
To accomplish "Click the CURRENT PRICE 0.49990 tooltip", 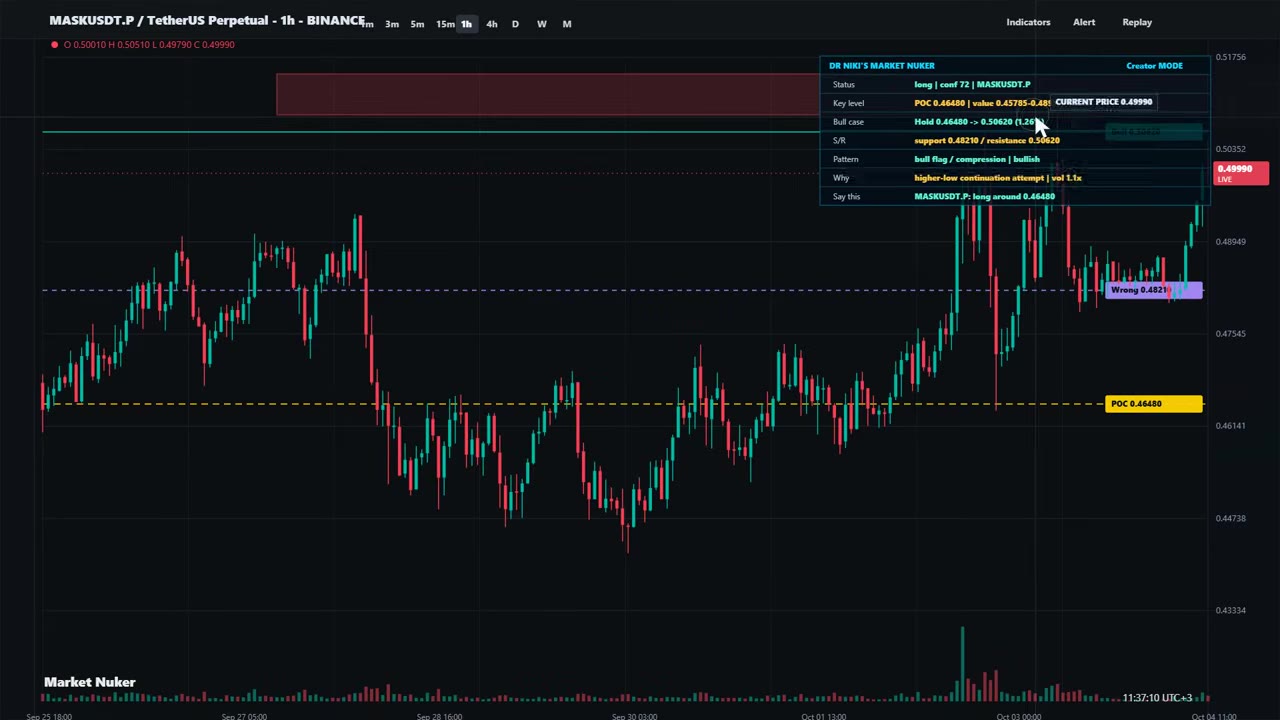I will (1103, 102).
